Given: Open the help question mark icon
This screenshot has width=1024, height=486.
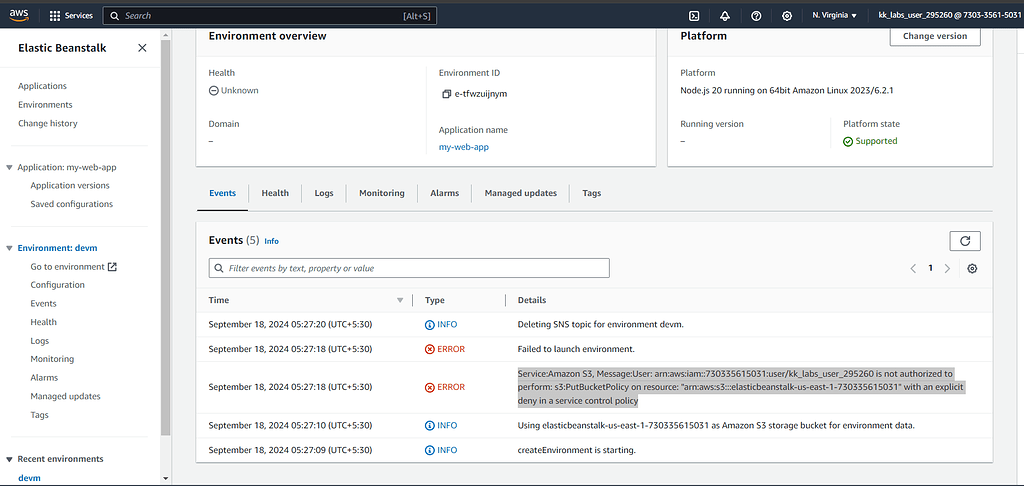Looking at the screenshot, I should pos(756,16).
